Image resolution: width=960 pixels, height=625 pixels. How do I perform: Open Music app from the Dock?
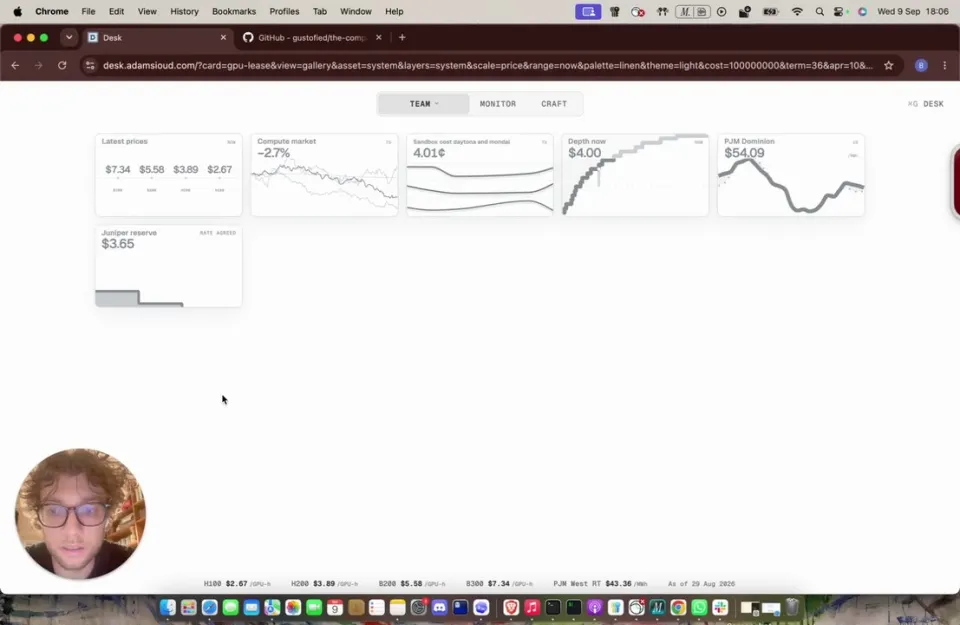[x=532, y=607]
